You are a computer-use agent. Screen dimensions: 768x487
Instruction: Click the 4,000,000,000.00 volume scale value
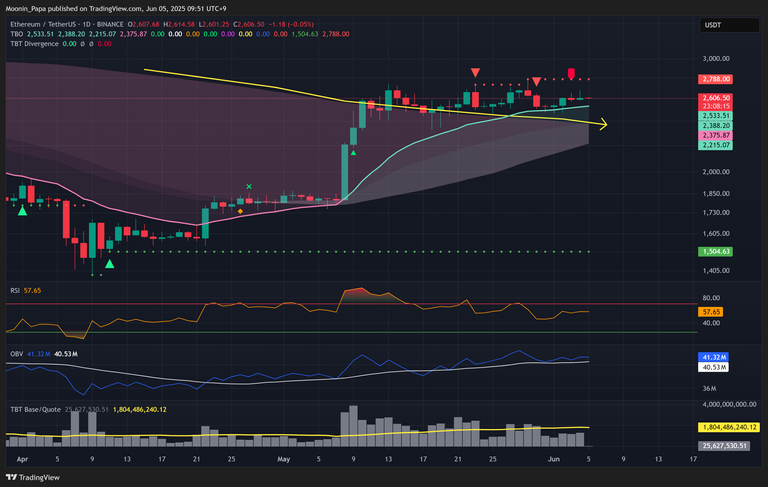click(729, 404)
